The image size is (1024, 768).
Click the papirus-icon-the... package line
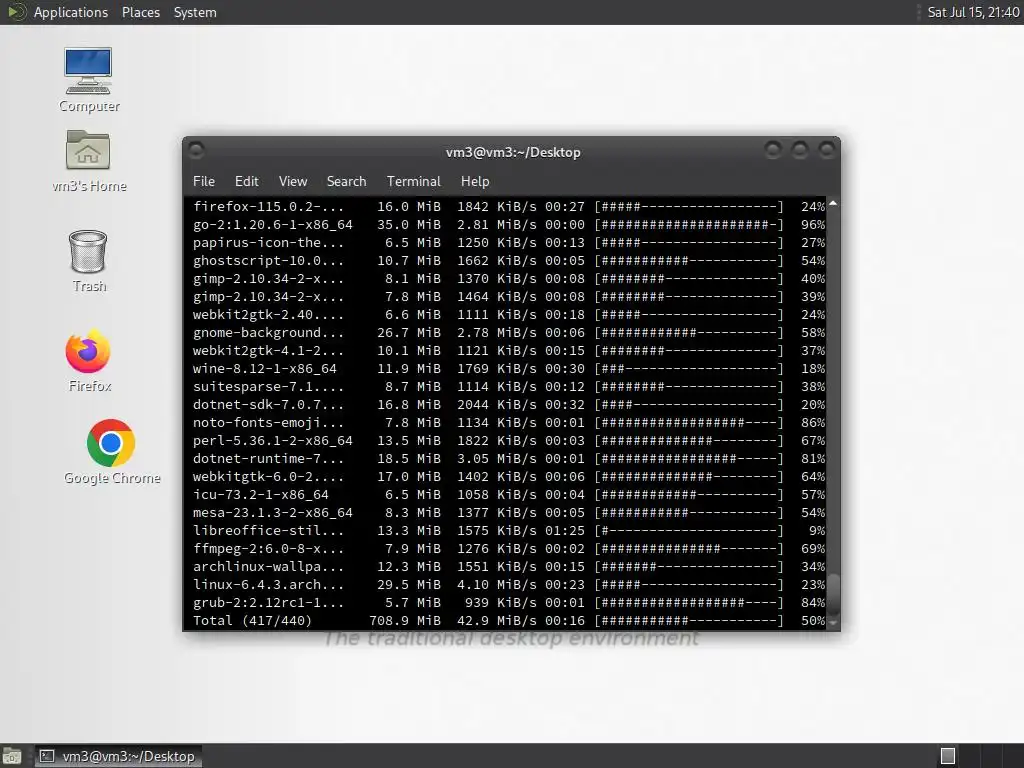tap(509, 242)
